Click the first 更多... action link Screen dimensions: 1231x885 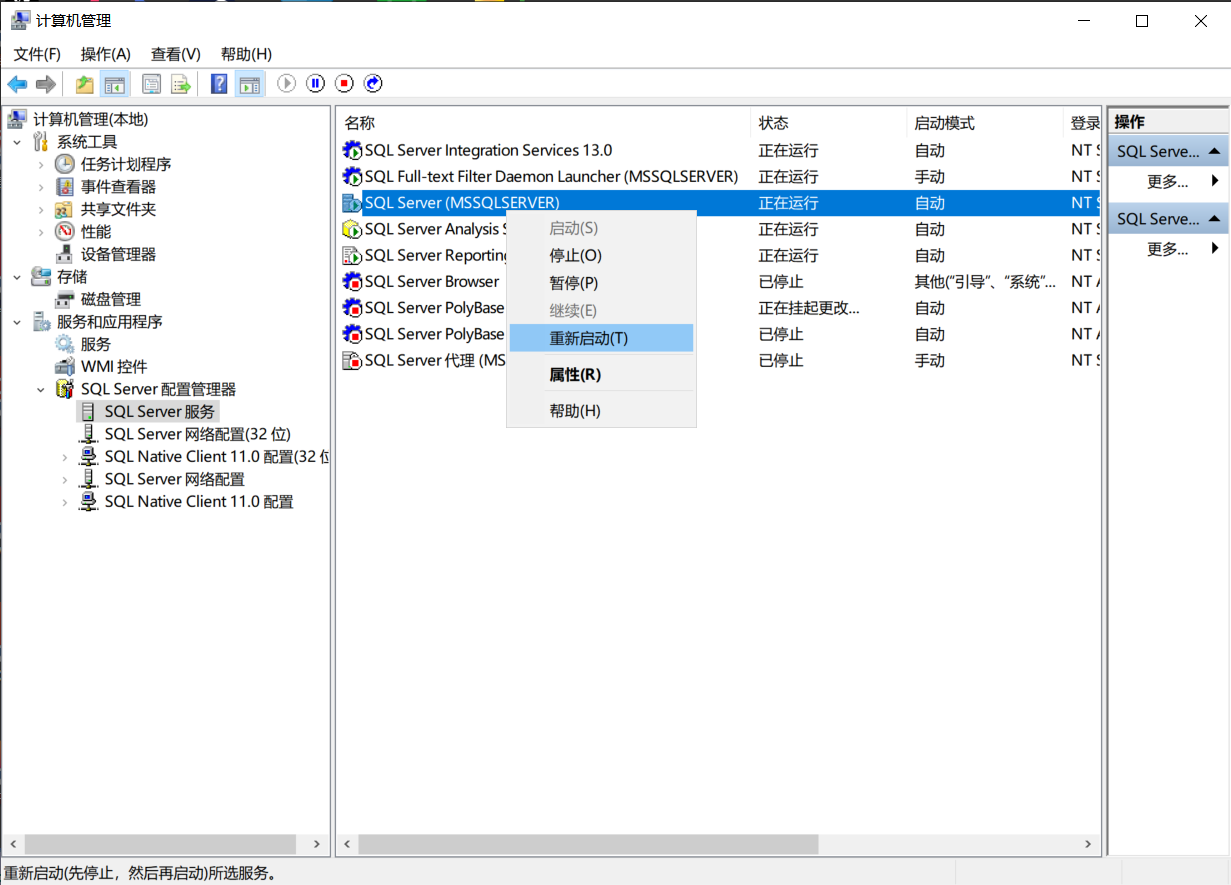pos(1168,182)
